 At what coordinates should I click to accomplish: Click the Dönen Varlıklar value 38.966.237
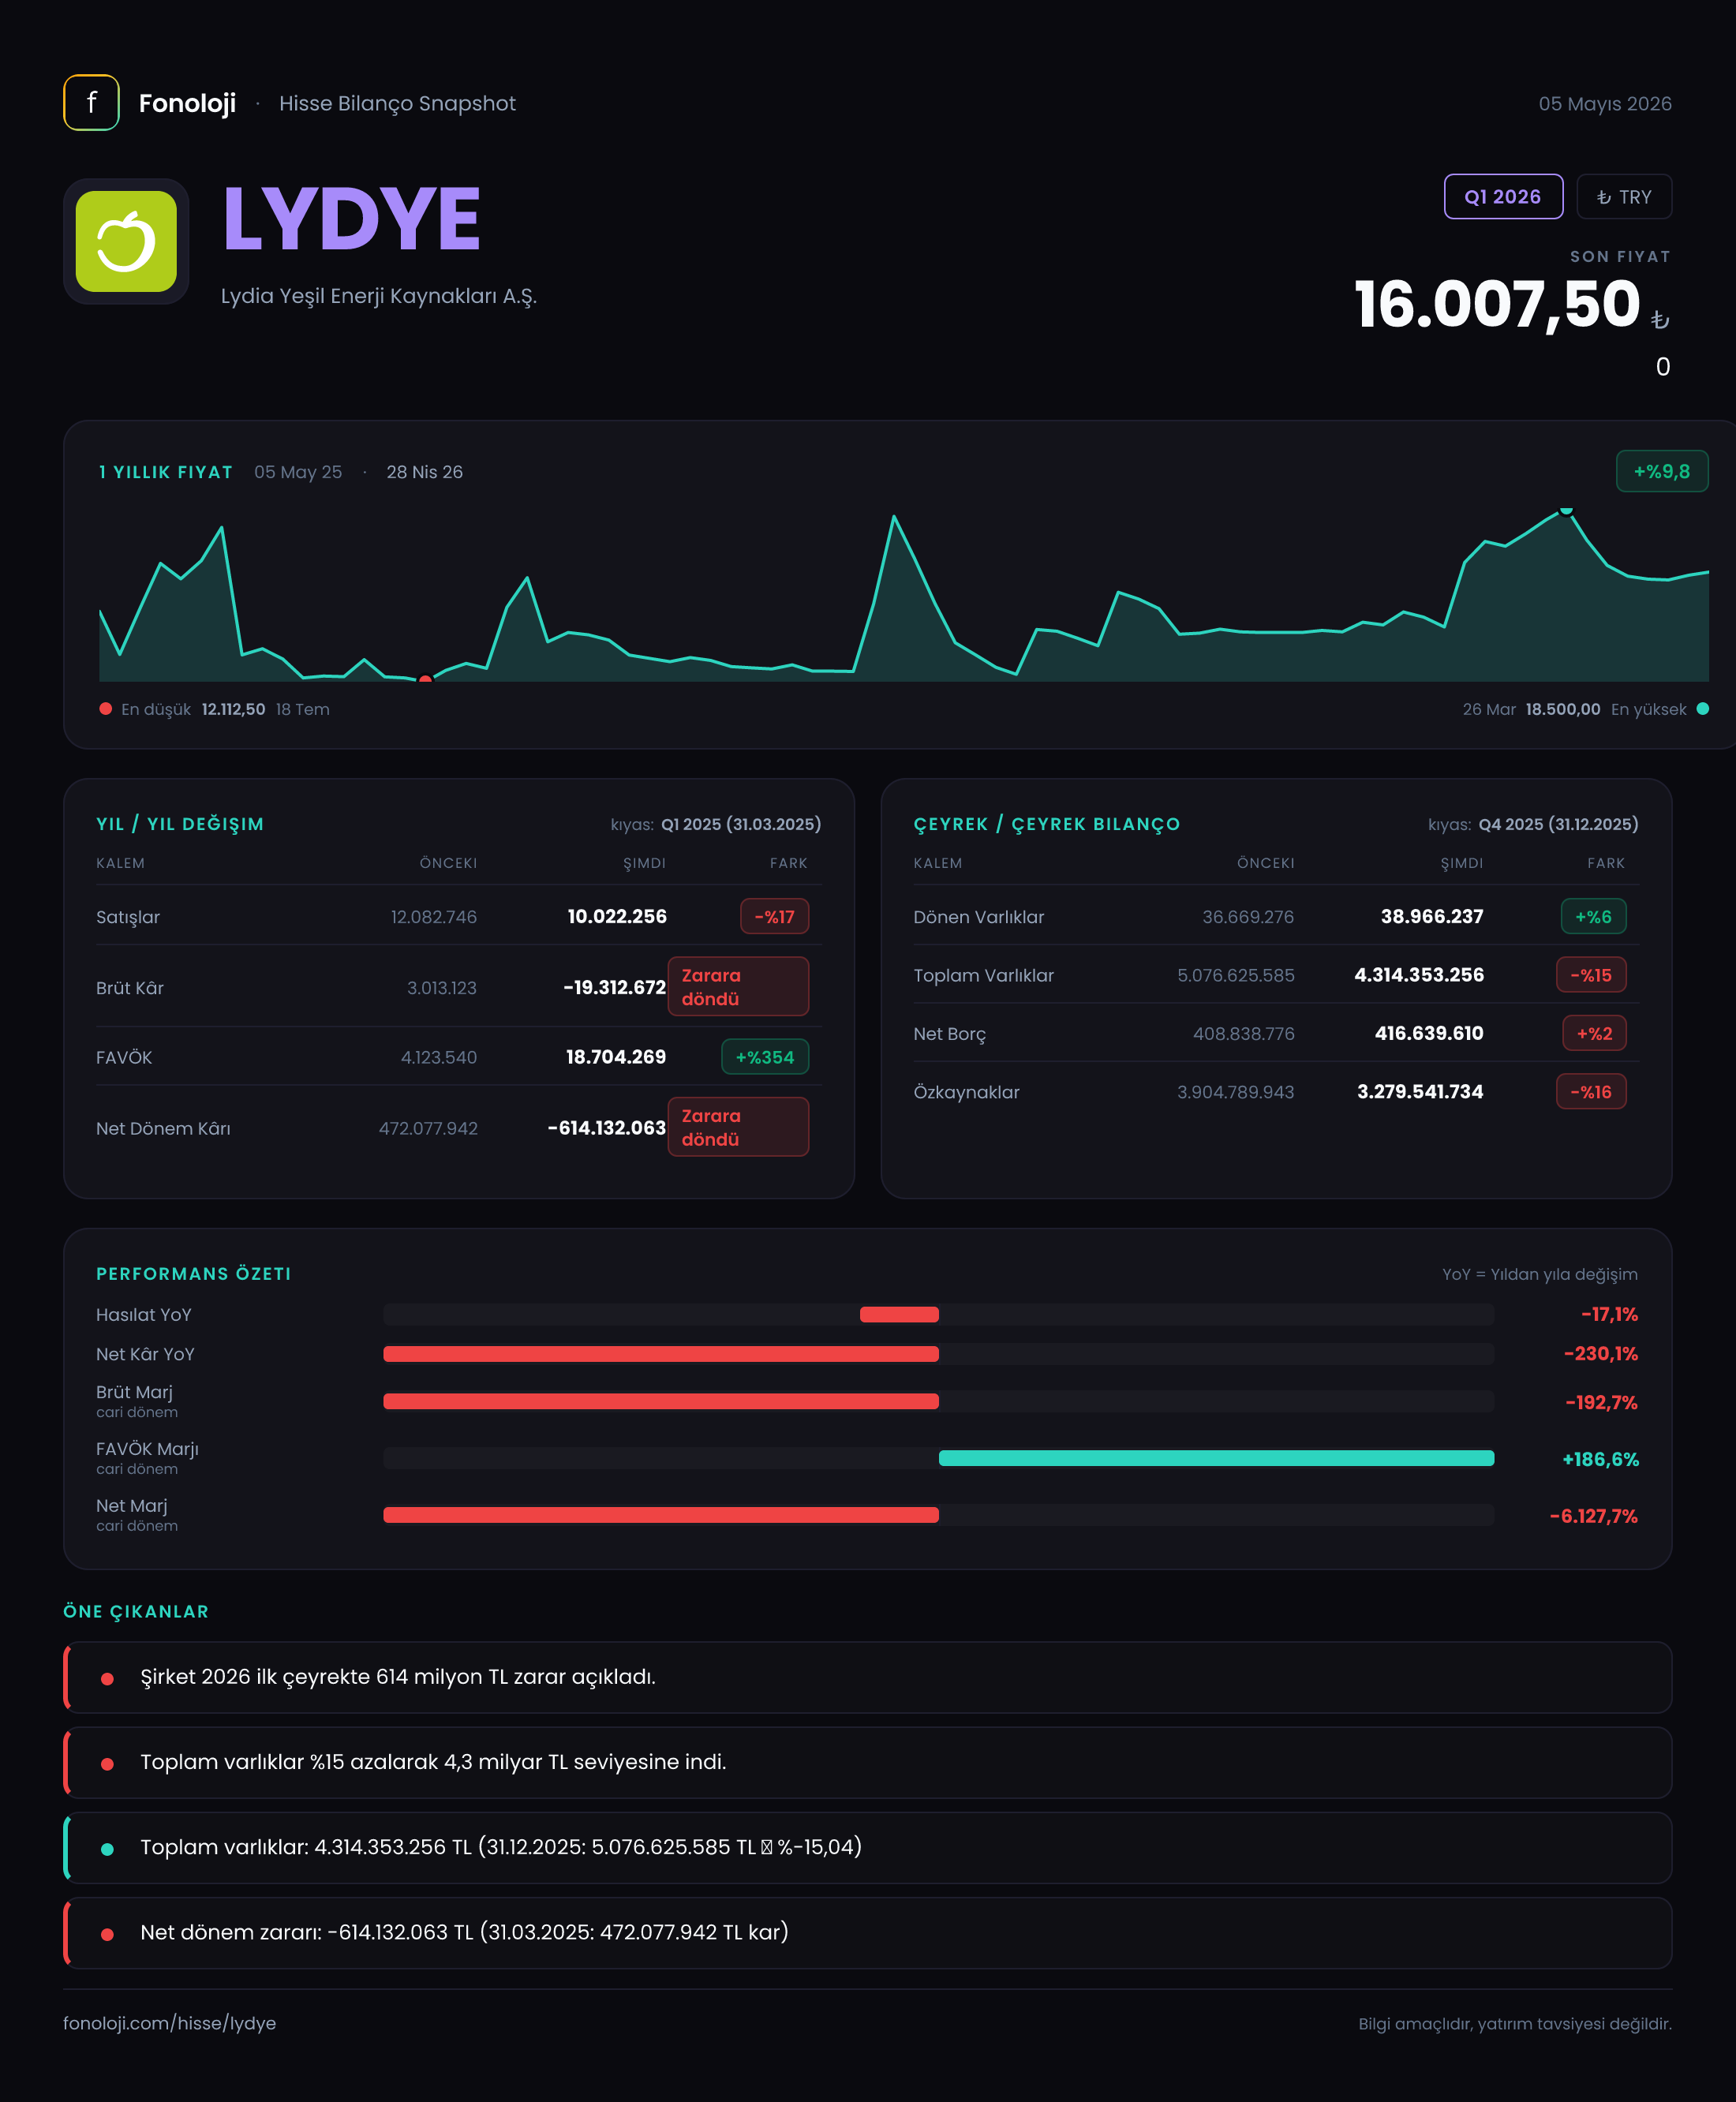click(x=1432, y=916)
